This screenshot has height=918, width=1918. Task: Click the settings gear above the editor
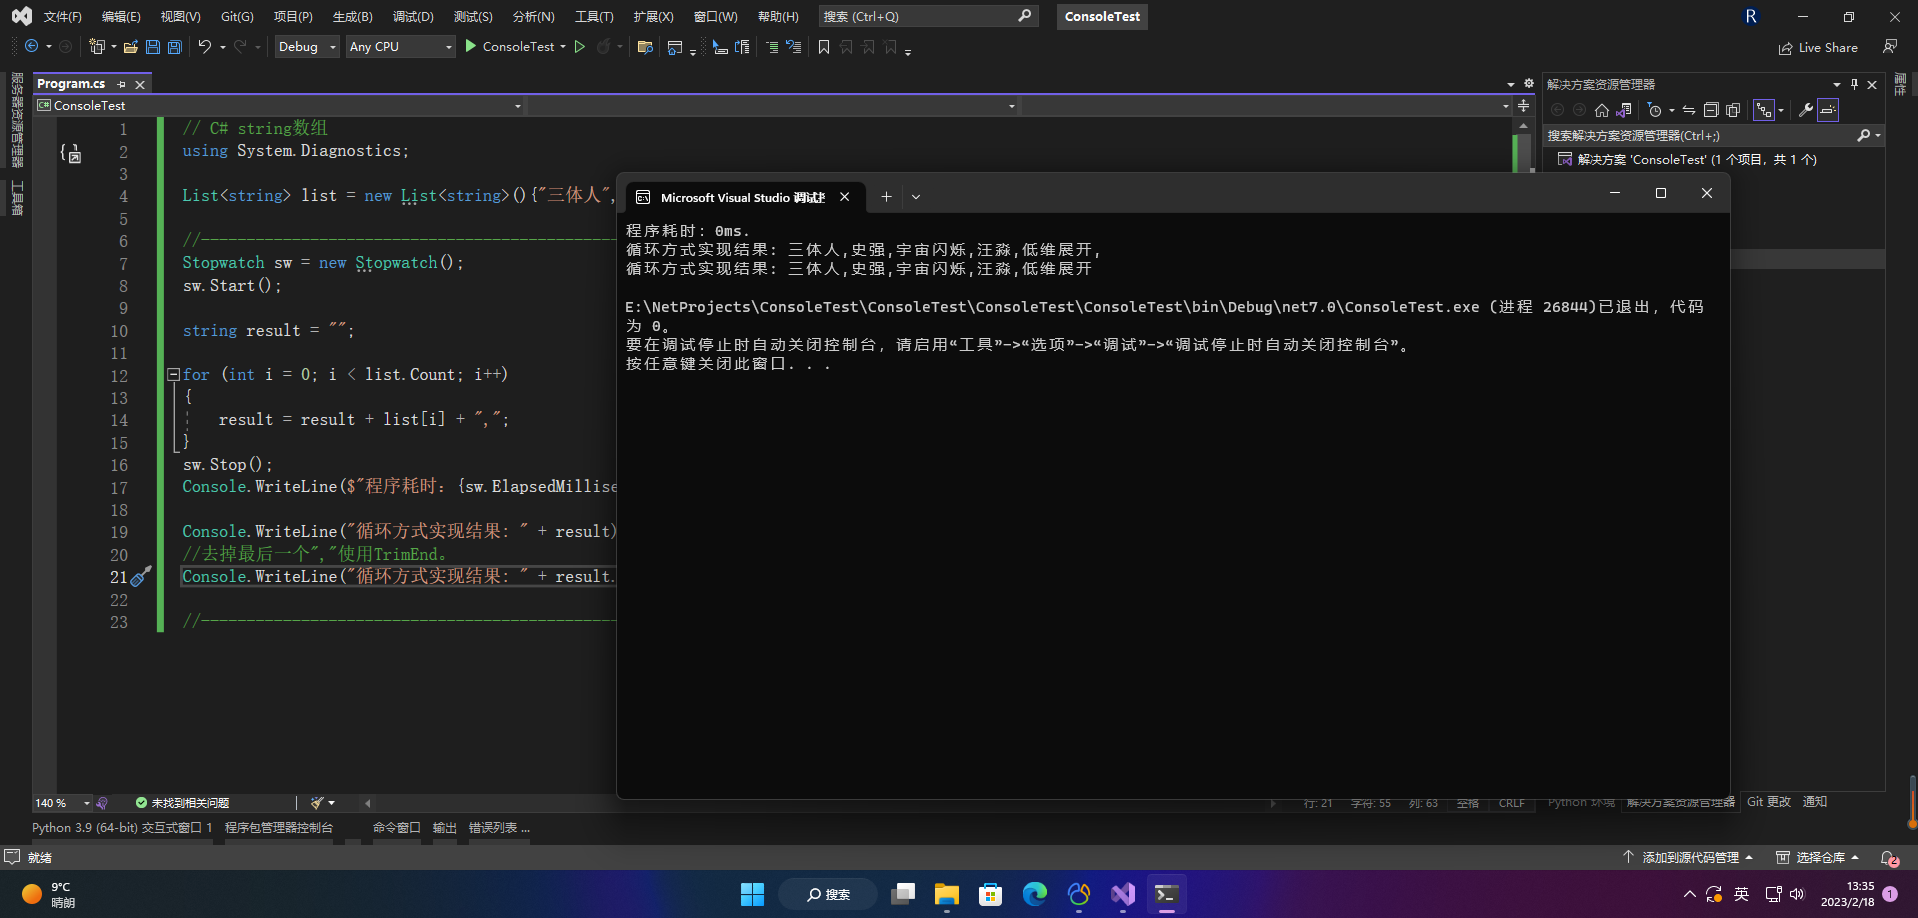tap(1528, 84)
